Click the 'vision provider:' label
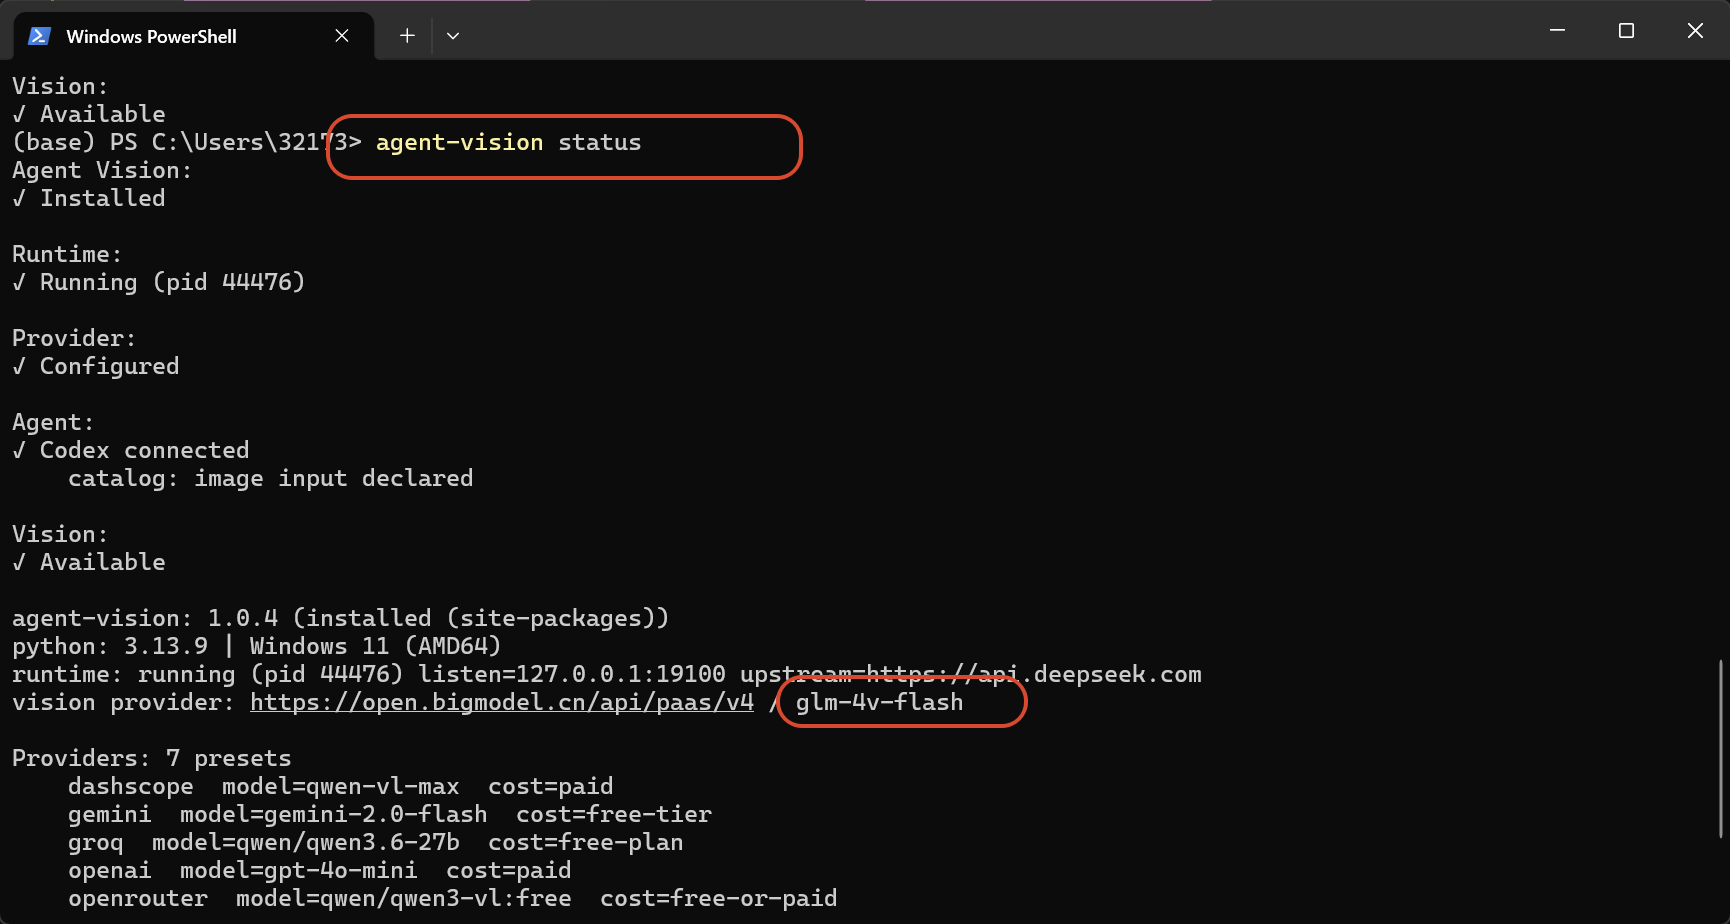 pyautogui.click(x=123, y=703)
